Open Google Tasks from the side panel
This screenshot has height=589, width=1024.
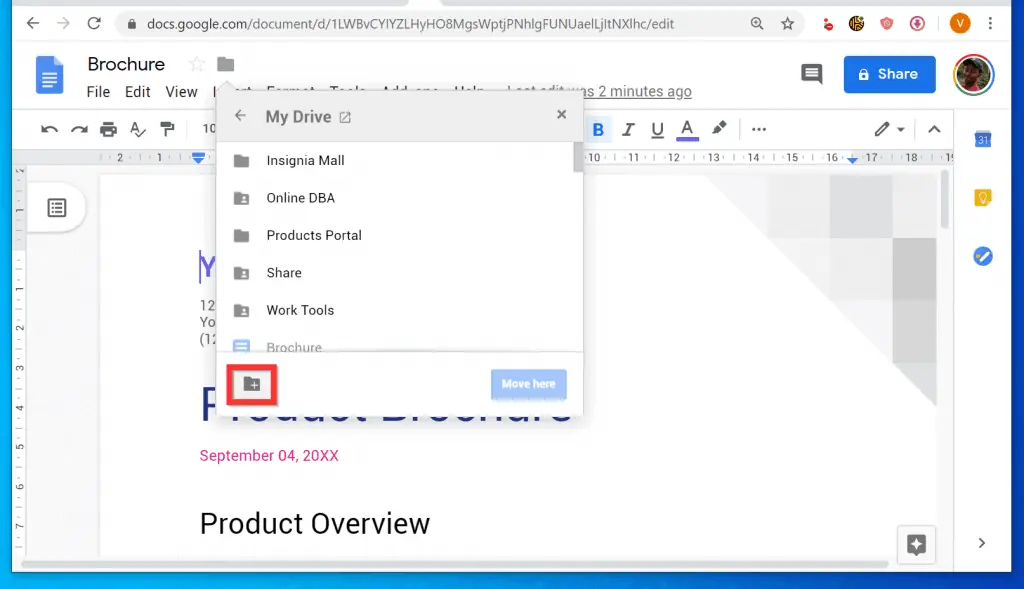tap(982, 256)
